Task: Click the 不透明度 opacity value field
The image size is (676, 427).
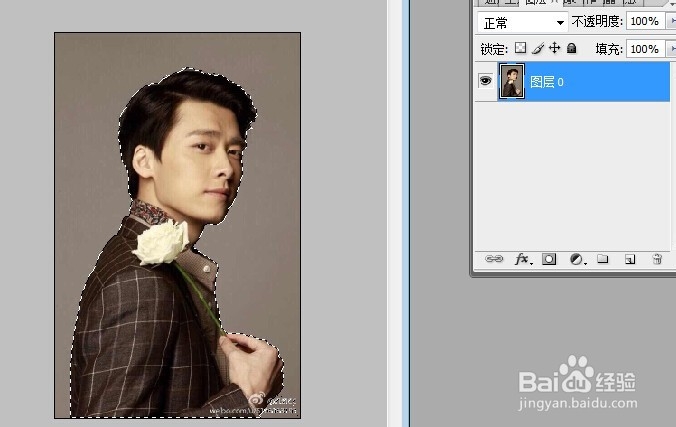Action: [645, 21]
